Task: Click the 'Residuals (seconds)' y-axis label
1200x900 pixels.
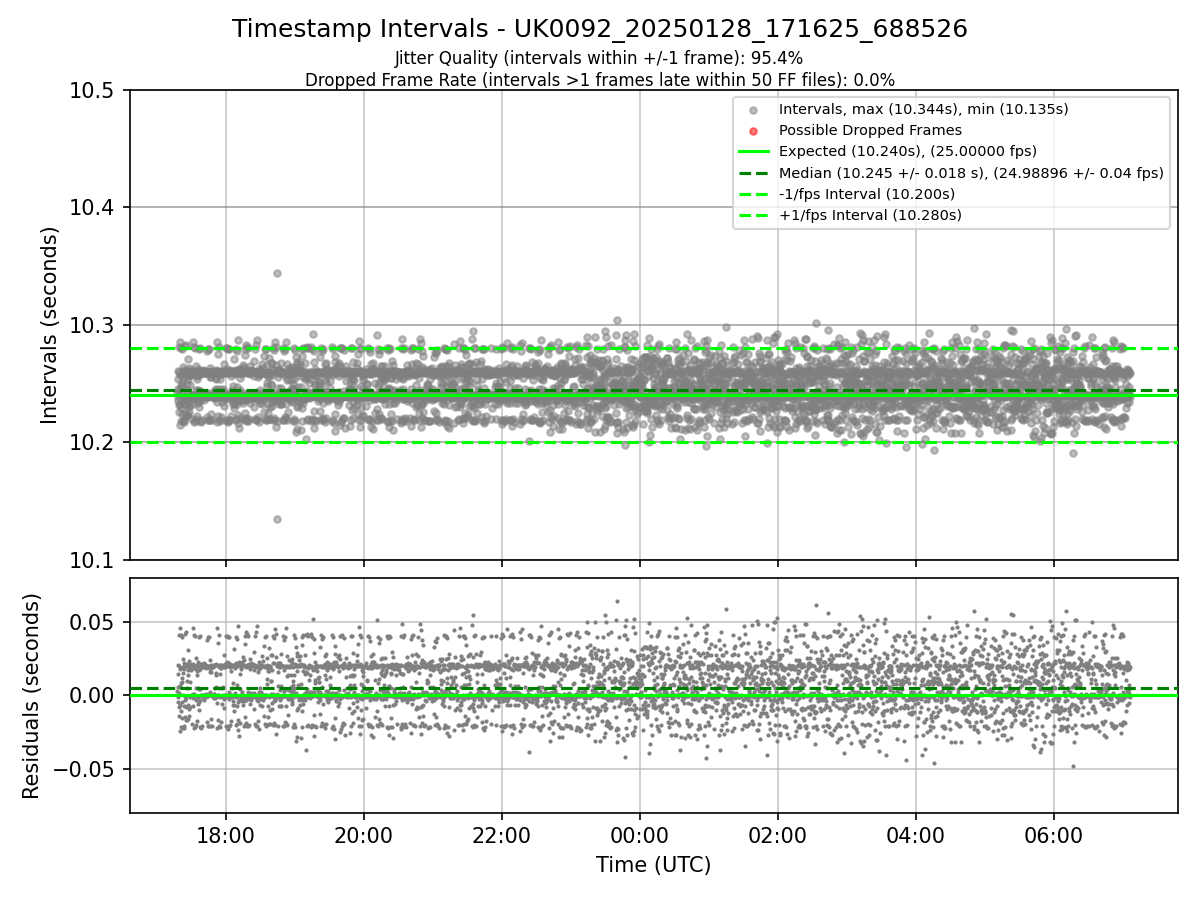Action: pos(31,696)
